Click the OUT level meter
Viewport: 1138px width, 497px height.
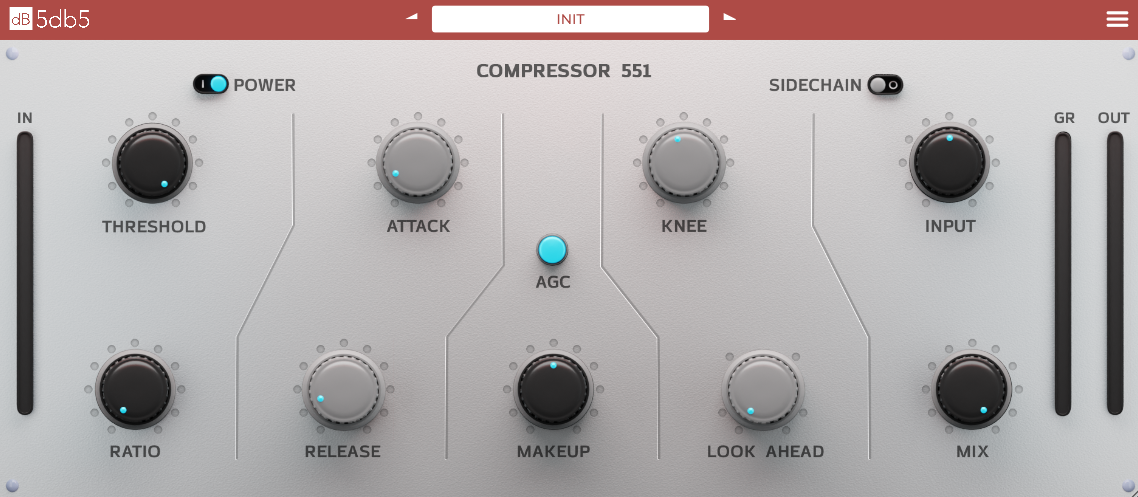click(x=1115, y=273)
